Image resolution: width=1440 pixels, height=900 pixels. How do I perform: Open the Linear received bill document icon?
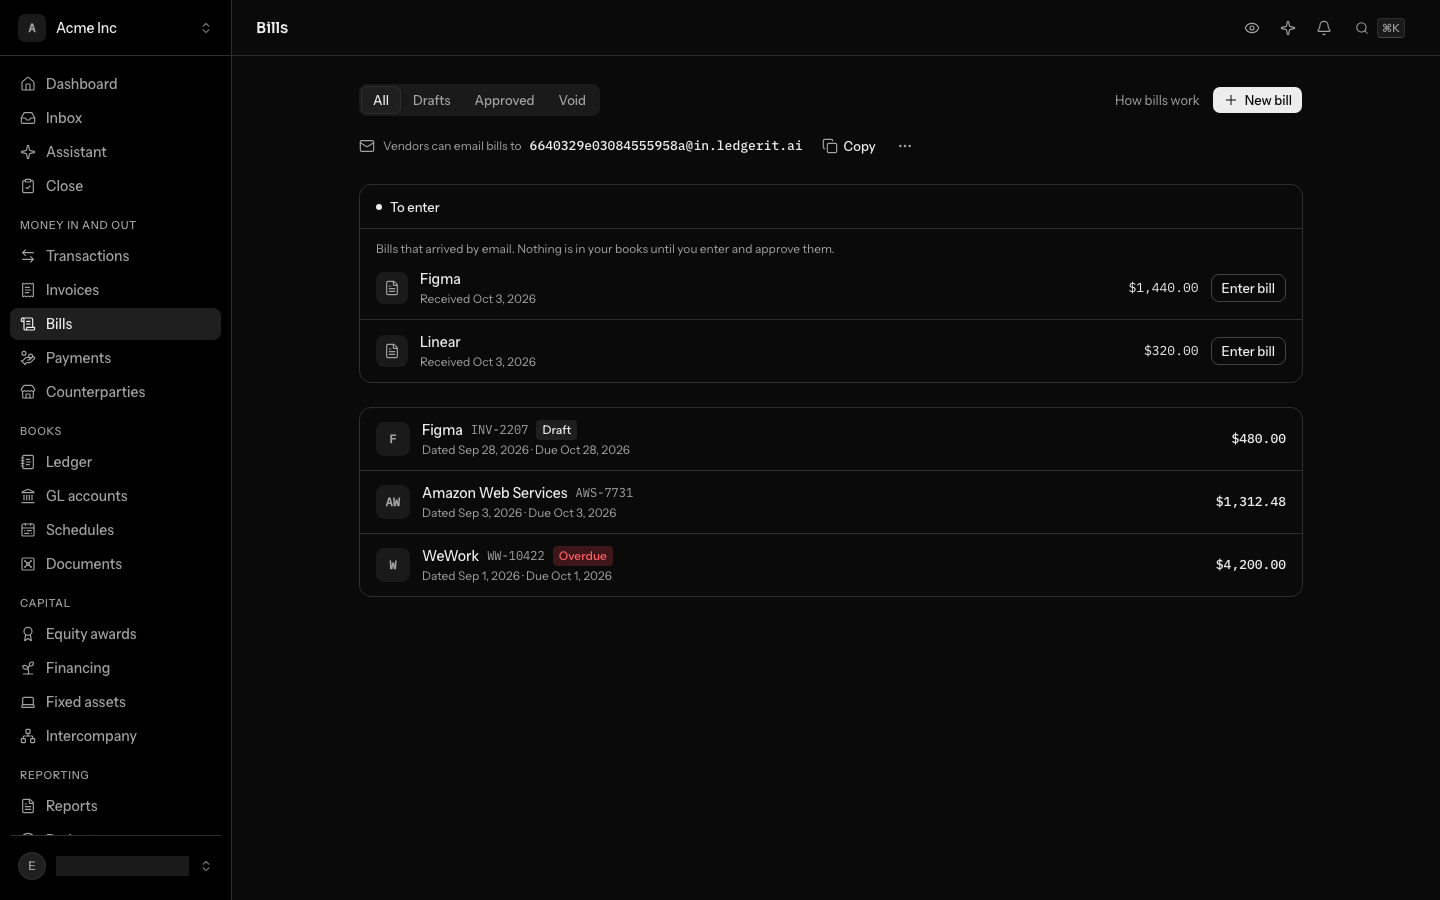[392, 351]
